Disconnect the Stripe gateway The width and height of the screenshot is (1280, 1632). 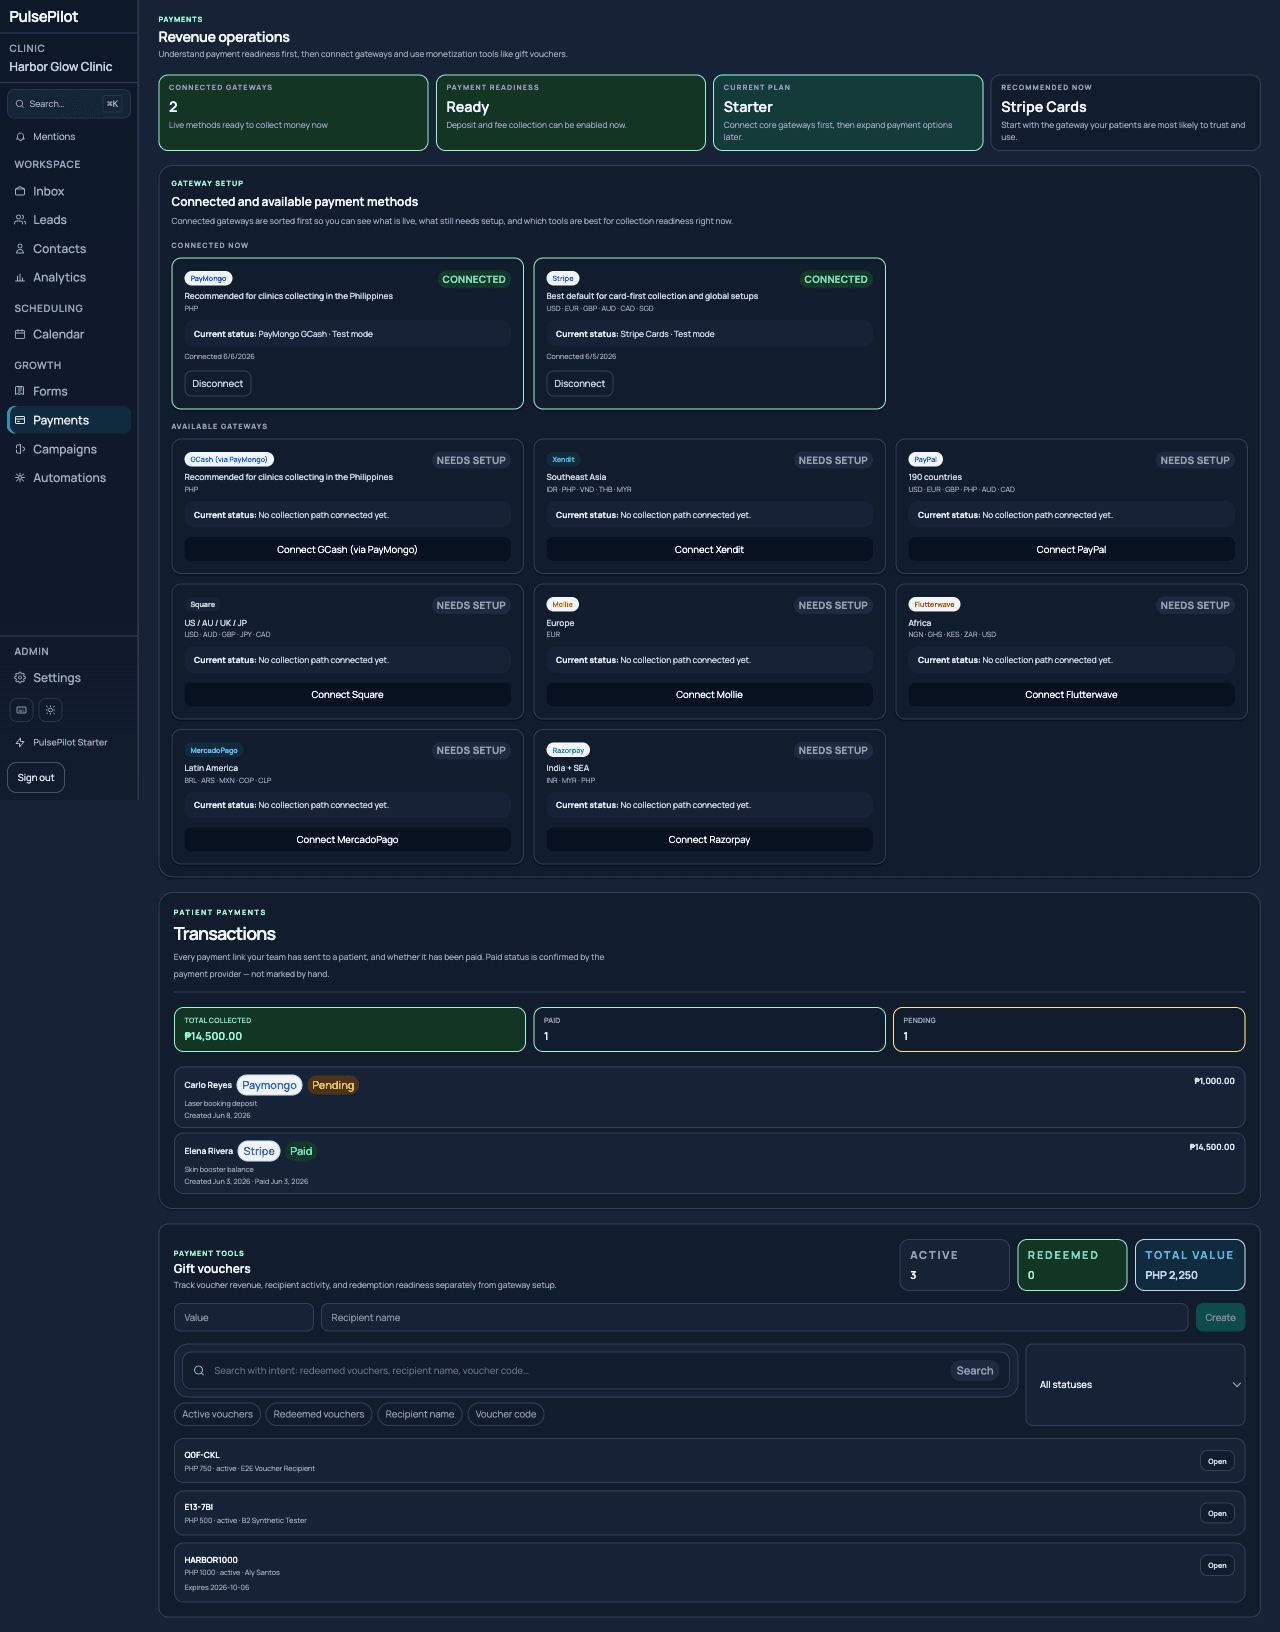pos(579,384)
